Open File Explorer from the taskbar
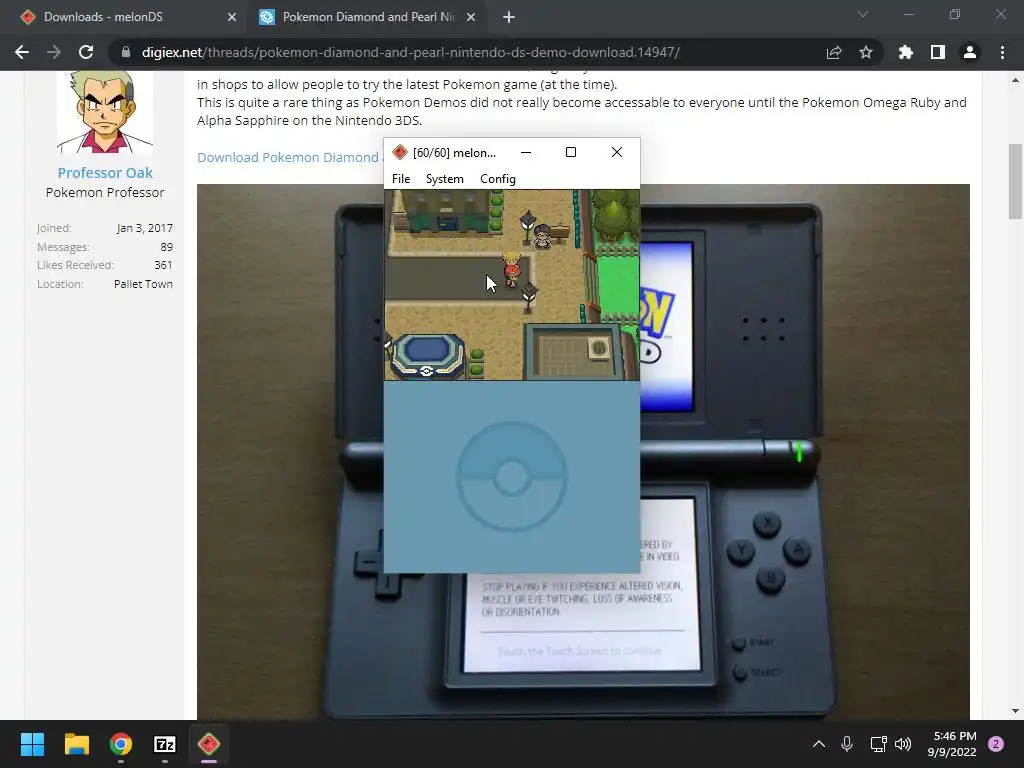Viewport: 1024px width, 768px height. coord(76,744)
